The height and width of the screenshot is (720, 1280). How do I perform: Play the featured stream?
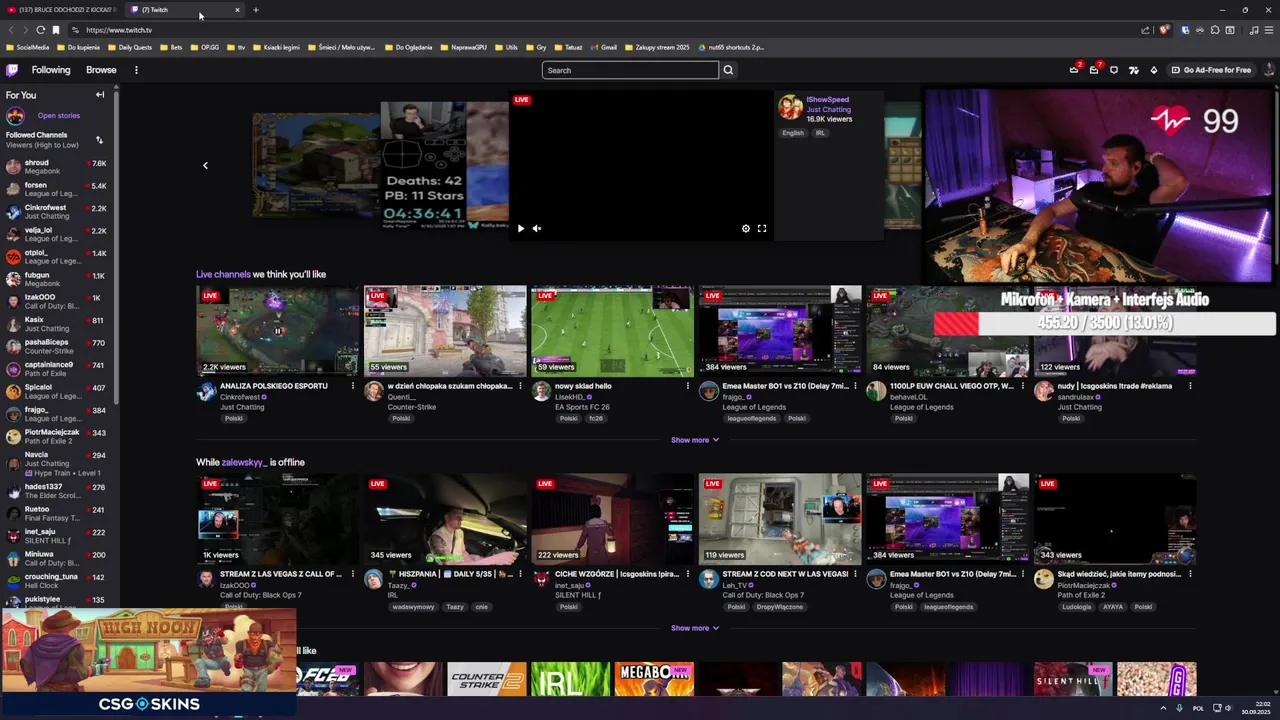pos(520,228)
